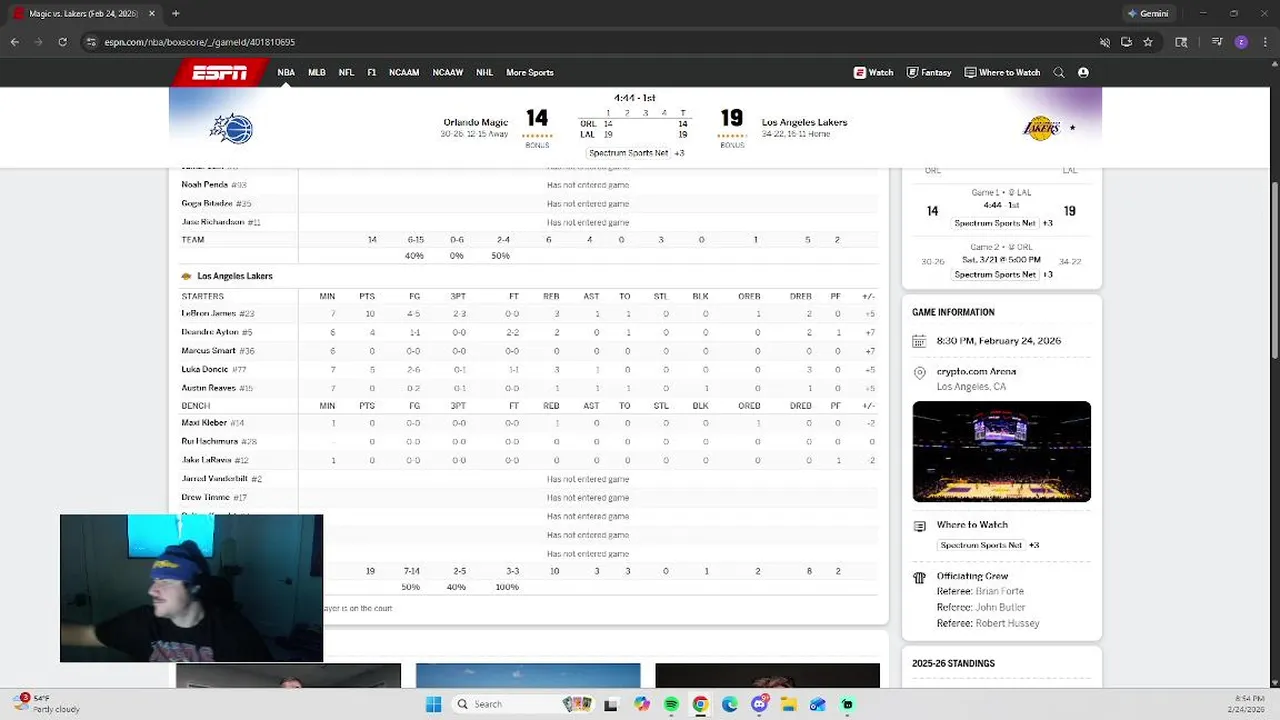Click the crypto.com Arena photo thumbnail
The height and width of the screenshot is (720, 1280).
coord(1001,451)
